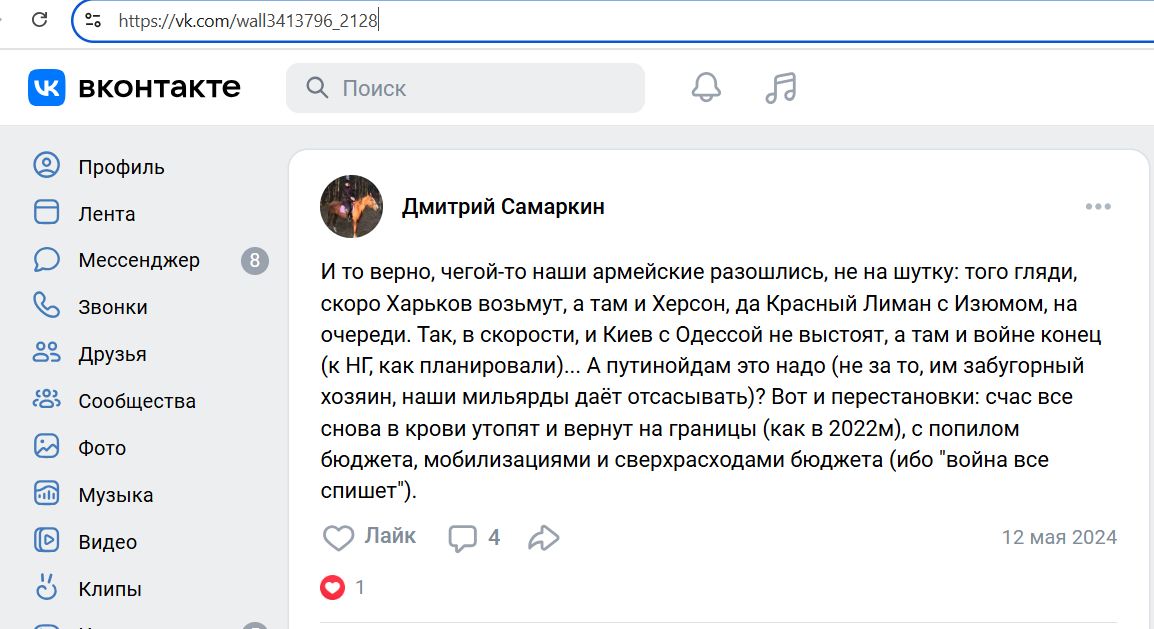The height and width of the screenshot is (629, 1154).
Task: Click the author's avatar thumbnail
Action: pyautogui.click(x=351, y=206)
